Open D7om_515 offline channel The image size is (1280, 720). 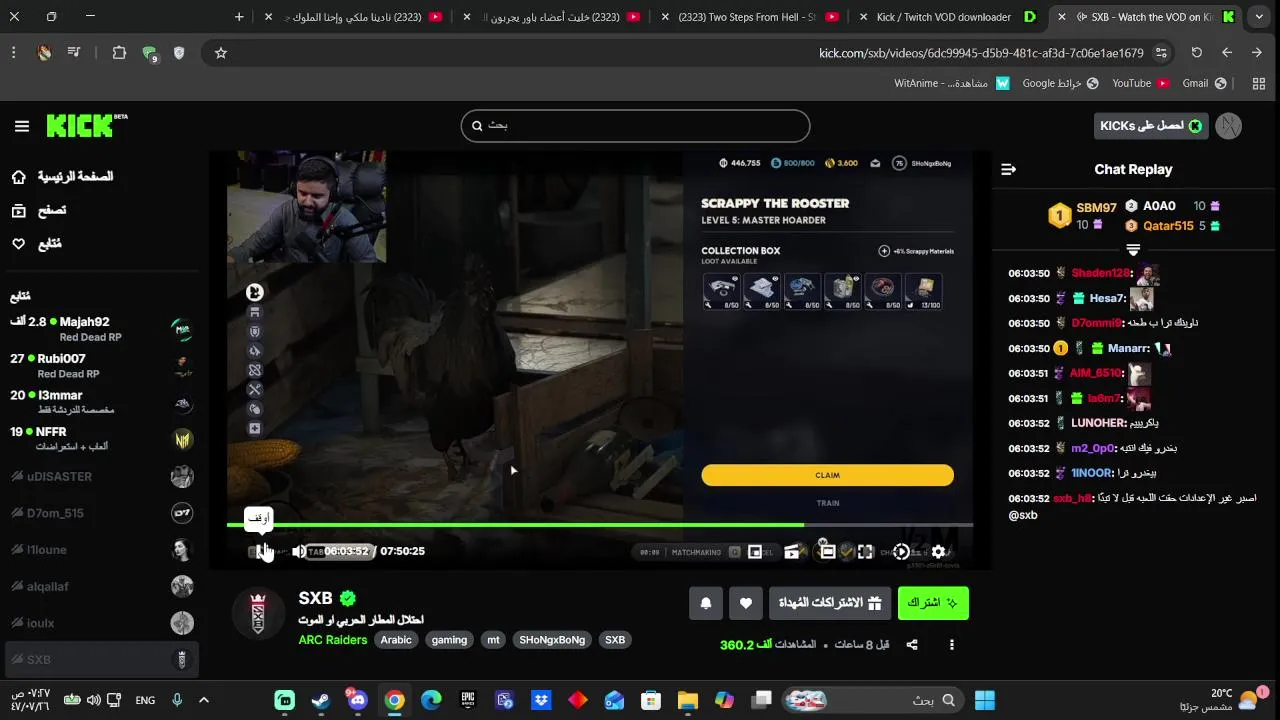coord(100,513)
